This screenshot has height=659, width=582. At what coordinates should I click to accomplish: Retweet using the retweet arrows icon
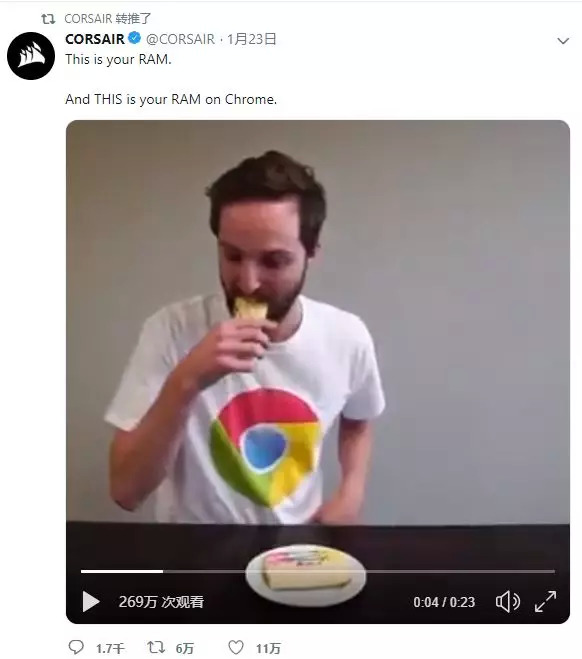coord(156,647)
